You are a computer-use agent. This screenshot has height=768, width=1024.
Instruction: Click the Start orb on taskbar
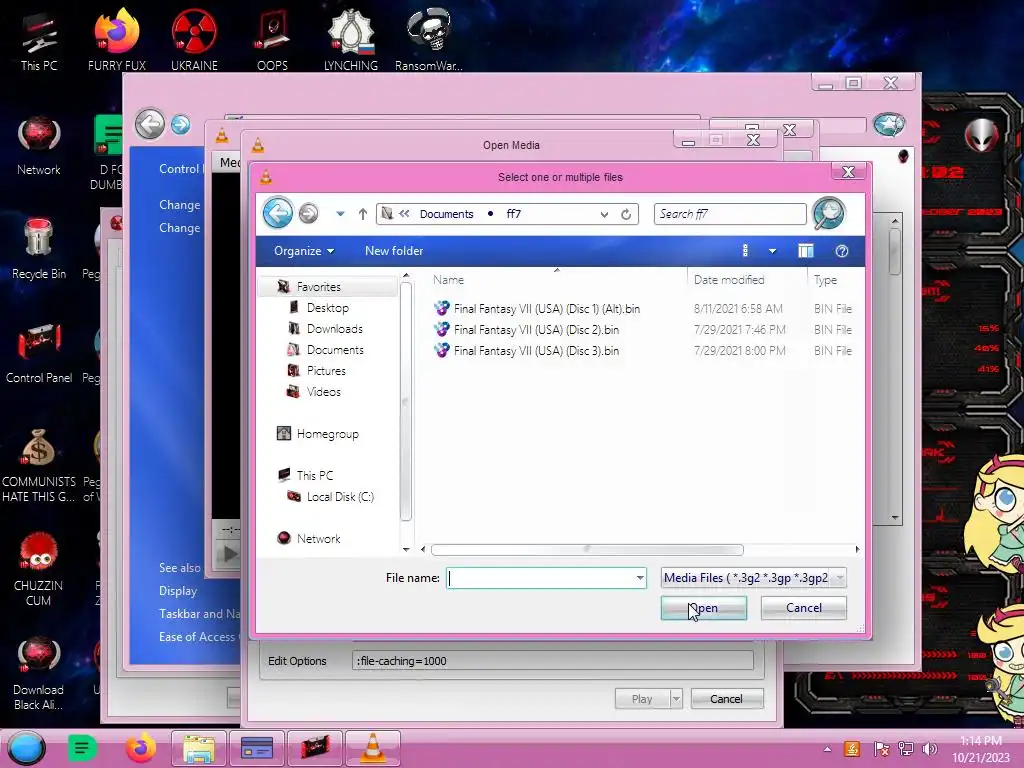click(26, 748)
